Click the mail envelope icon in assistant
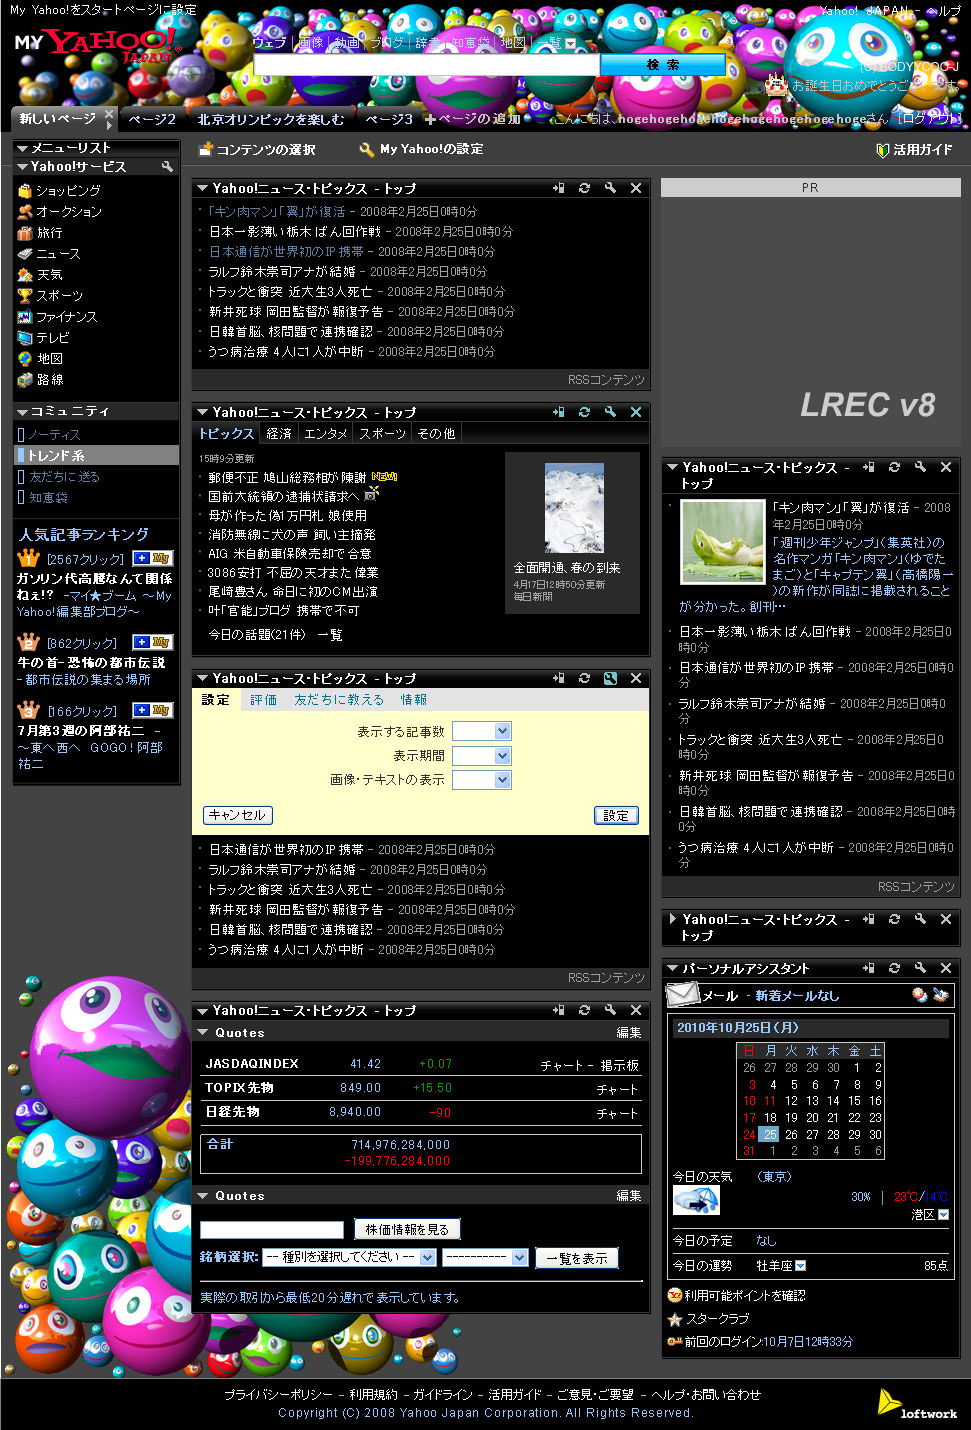Screen dimensions: 971x1430 pyautogui.click(x=682, y=994)
